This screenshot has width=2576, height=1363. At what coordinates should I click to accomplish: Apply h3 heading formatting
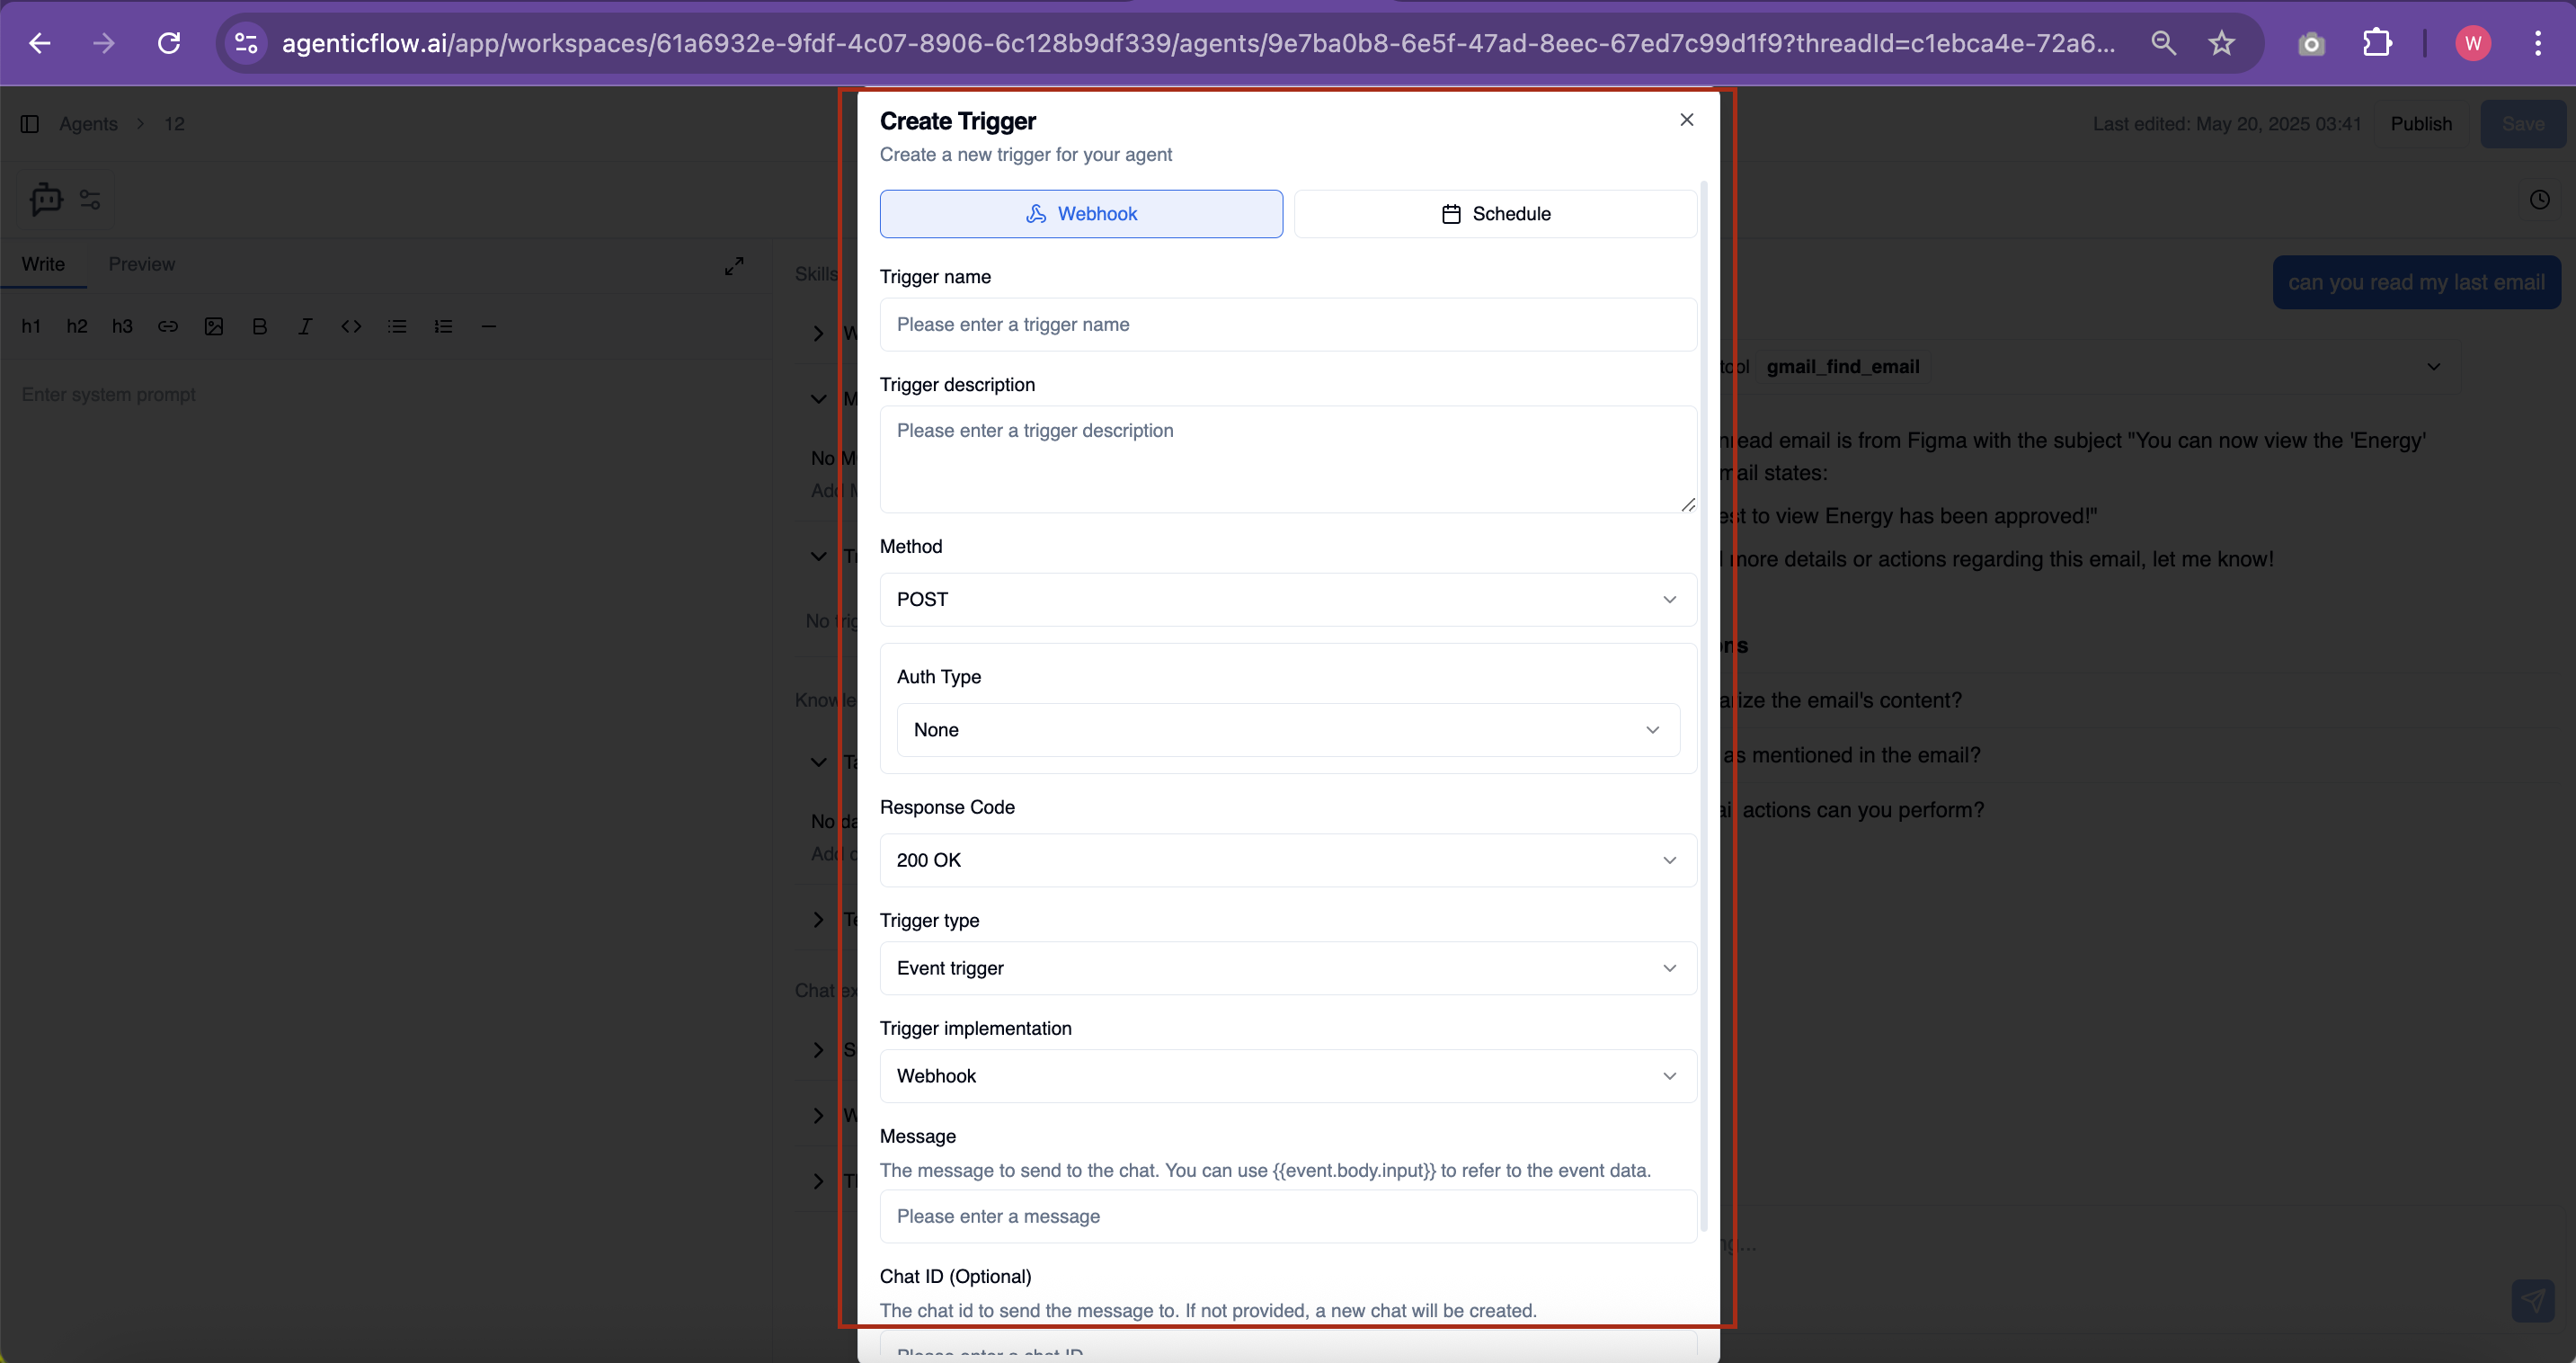[122, 326]
